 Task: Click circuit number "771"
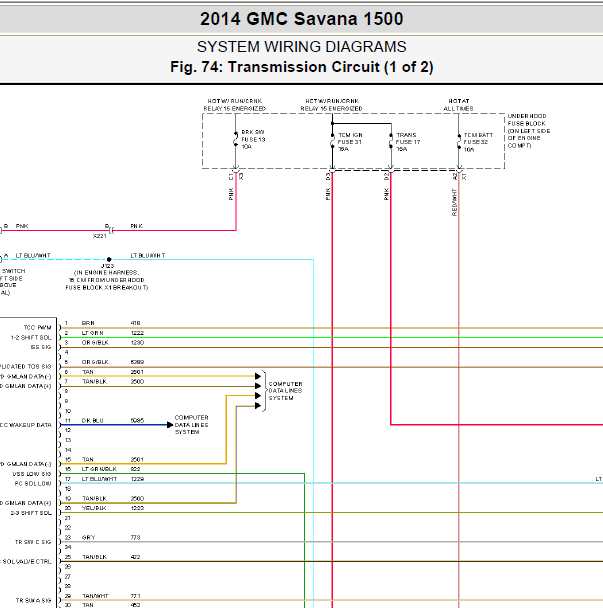click(x=135, y=596)
